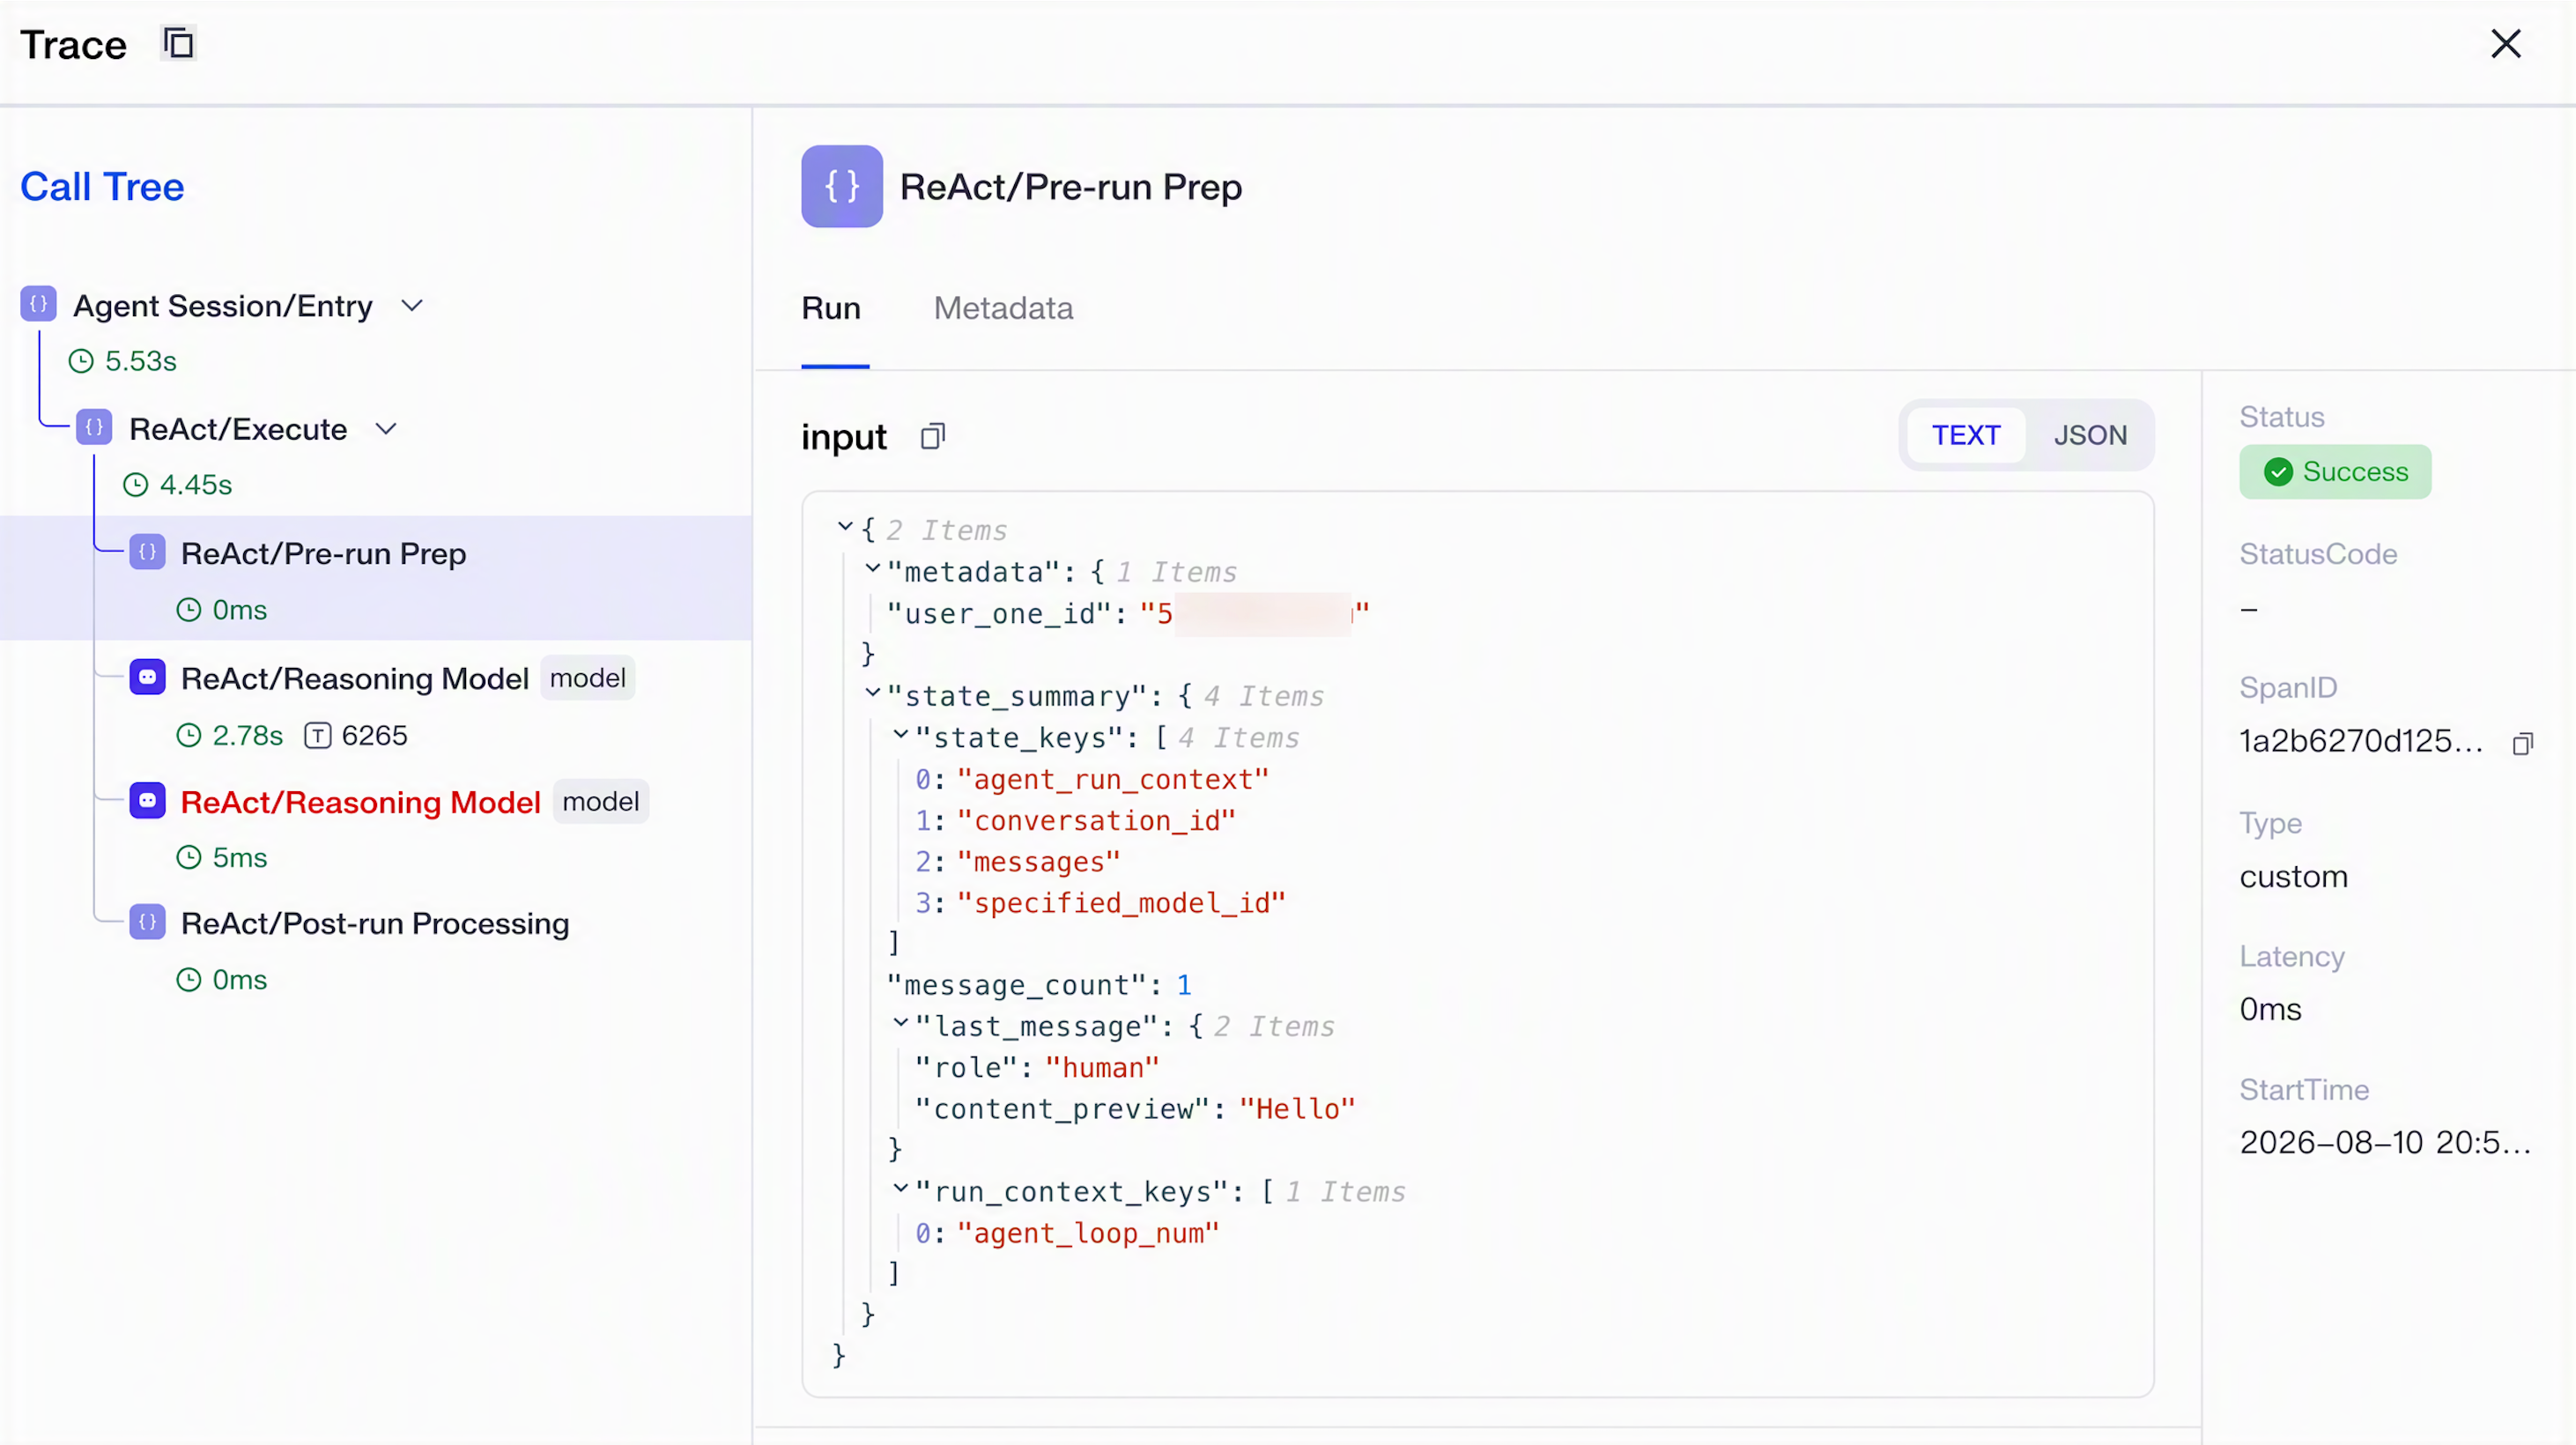Screen dimensions: 2576x1445
Task: Close the Trace panel
Action: [2506, 44]
